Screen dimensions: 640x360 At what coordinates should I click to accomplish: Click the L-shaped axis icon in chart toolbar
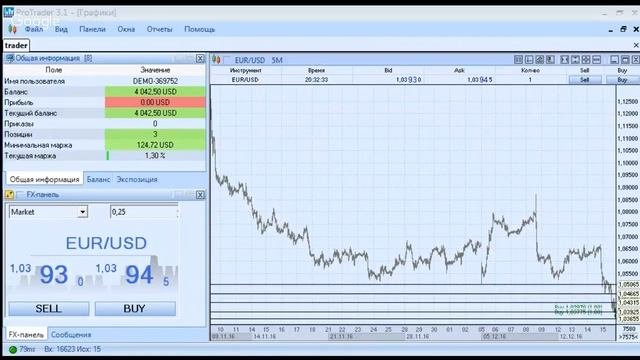(529, 60)
